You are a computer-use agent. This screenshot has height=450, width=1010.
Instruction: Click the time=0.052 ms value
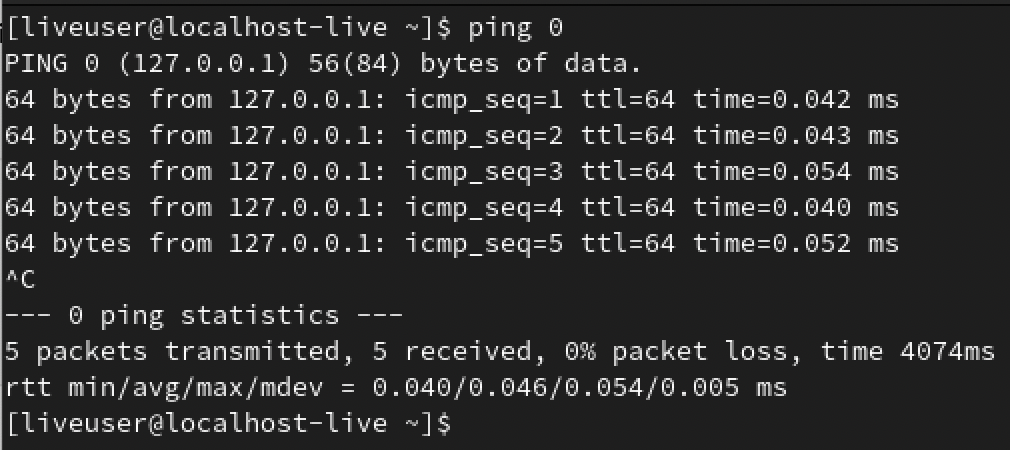coord(796,244)
